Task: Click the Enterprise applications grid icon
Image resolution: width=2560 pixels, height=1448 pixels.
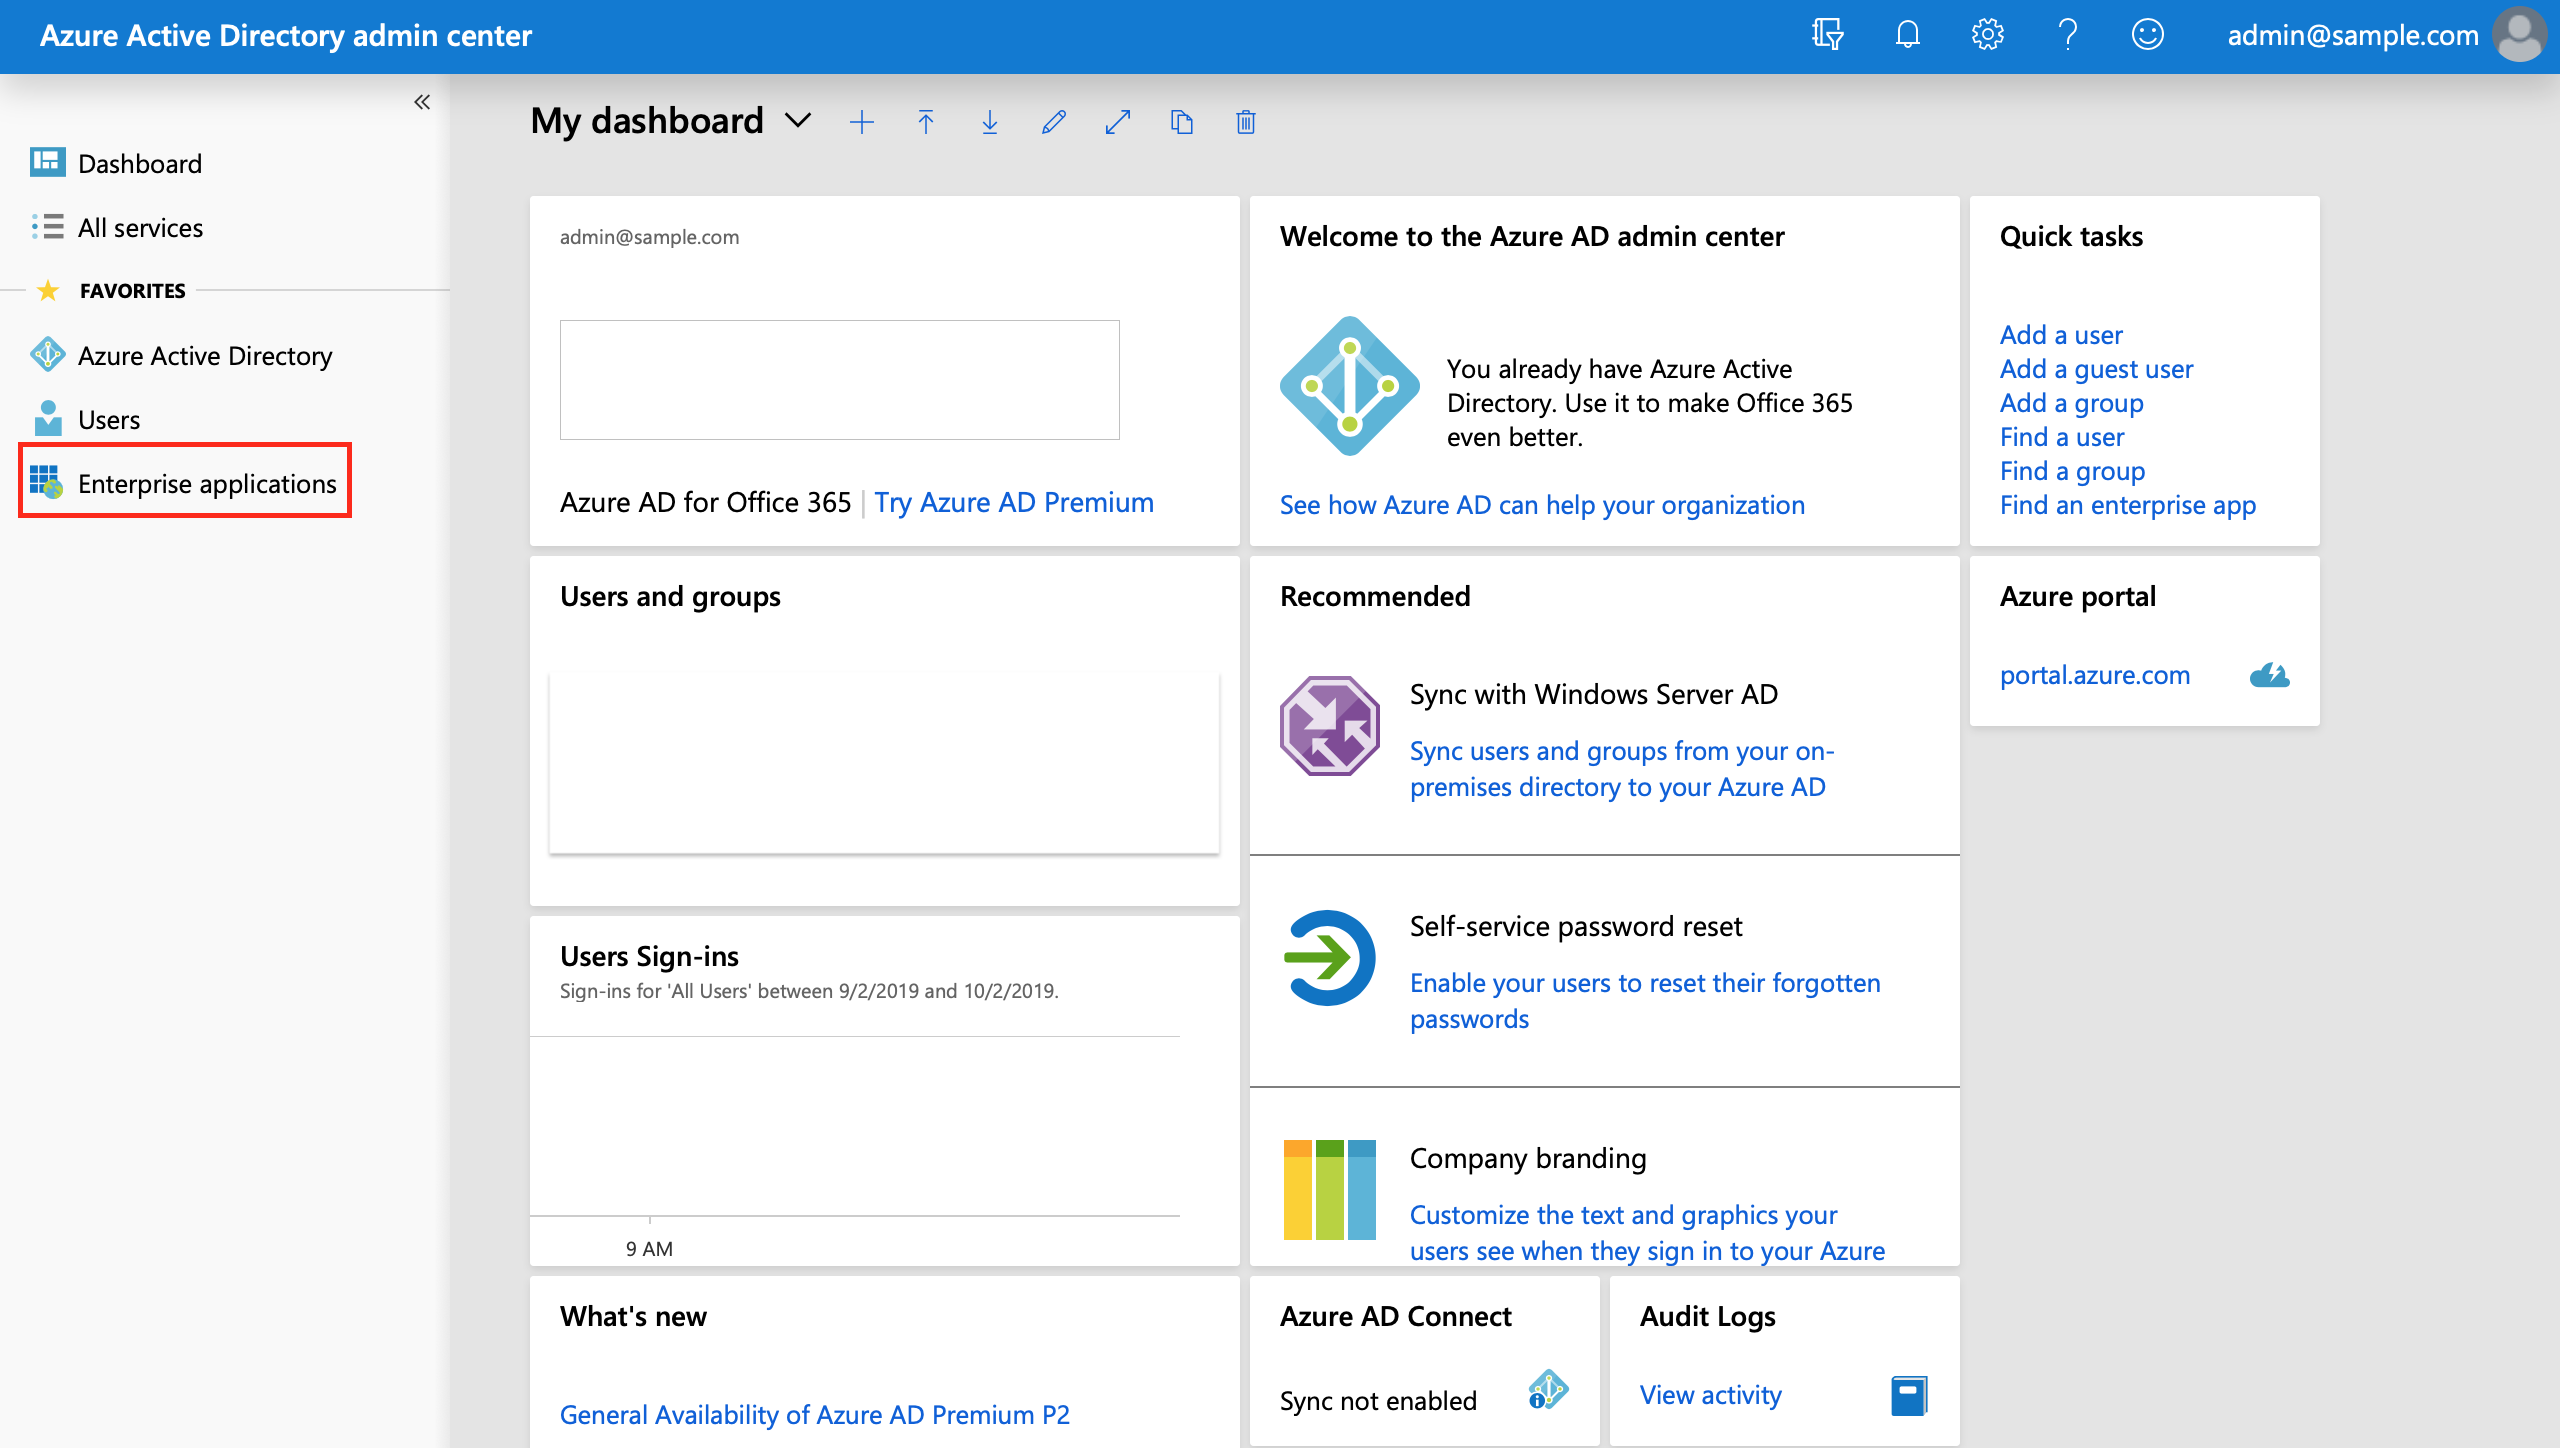Action: (x=46, y=482)
